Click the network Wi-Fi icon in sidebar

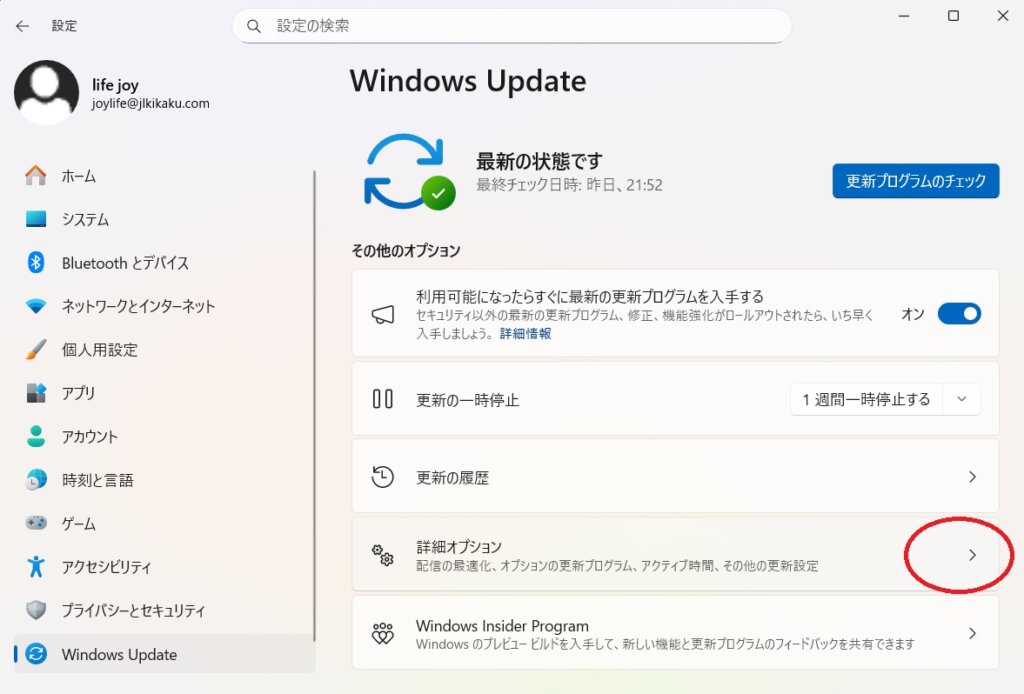[36, 306]
